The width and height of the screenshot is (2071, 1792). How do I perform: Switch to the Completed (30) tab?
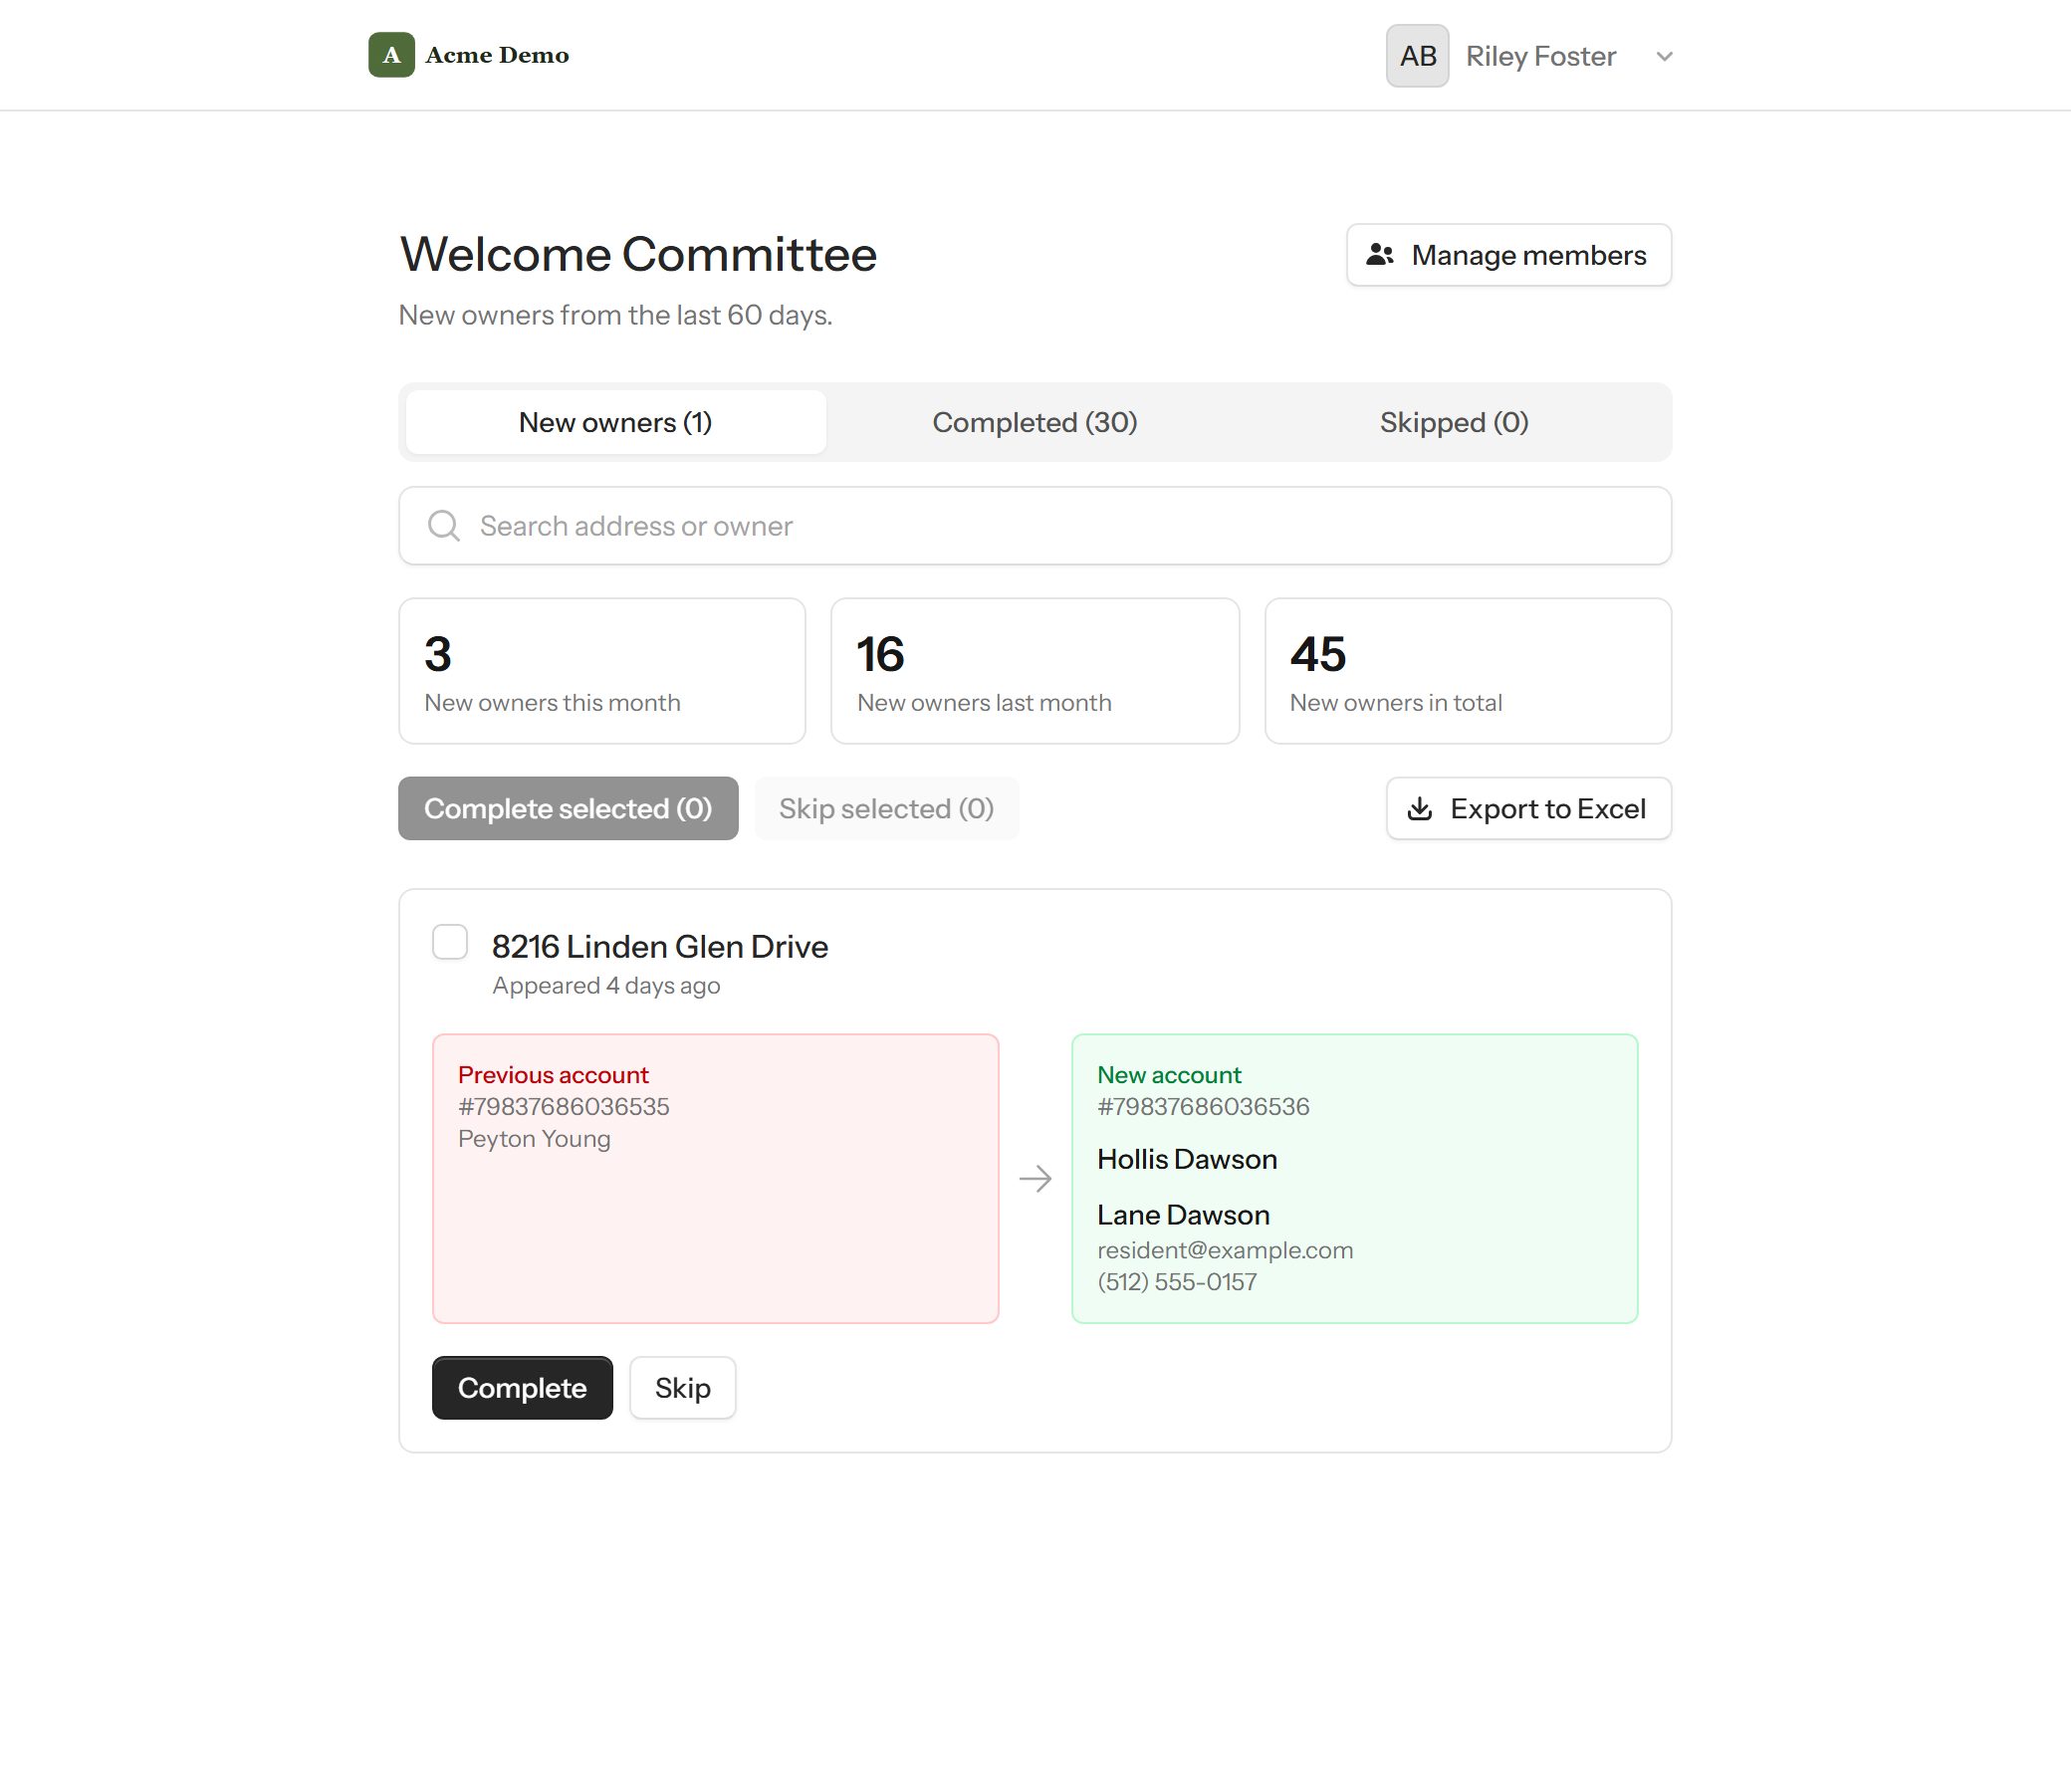(1035, 422)
